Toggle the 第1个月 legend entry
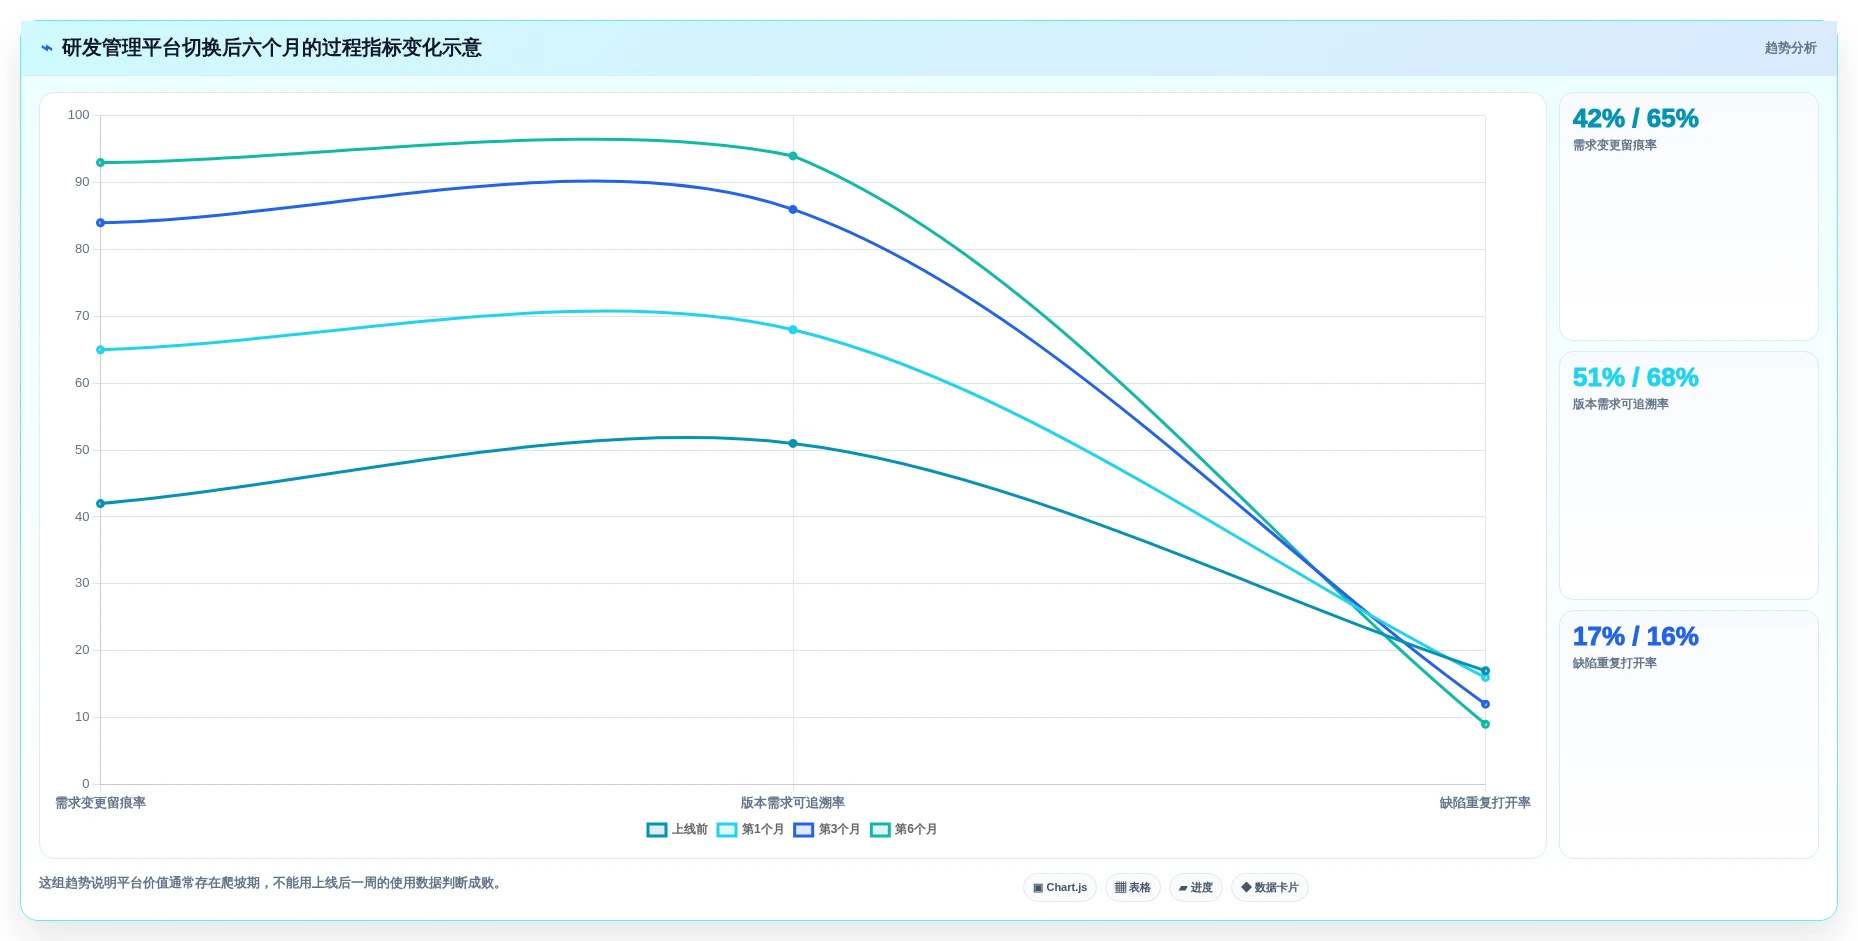The height and width of the screenshot is (941, 1858). pos(750,829)
